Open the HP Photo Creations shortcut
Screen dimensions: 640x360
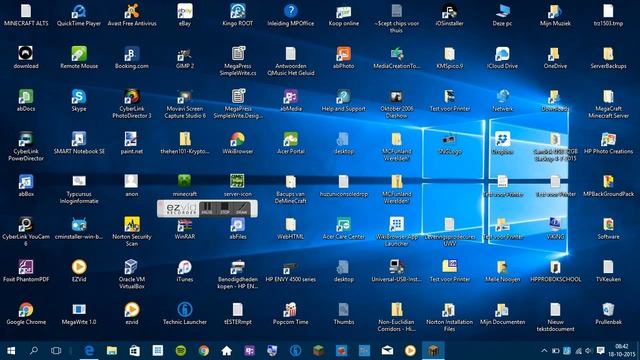[x=608, y=143]
